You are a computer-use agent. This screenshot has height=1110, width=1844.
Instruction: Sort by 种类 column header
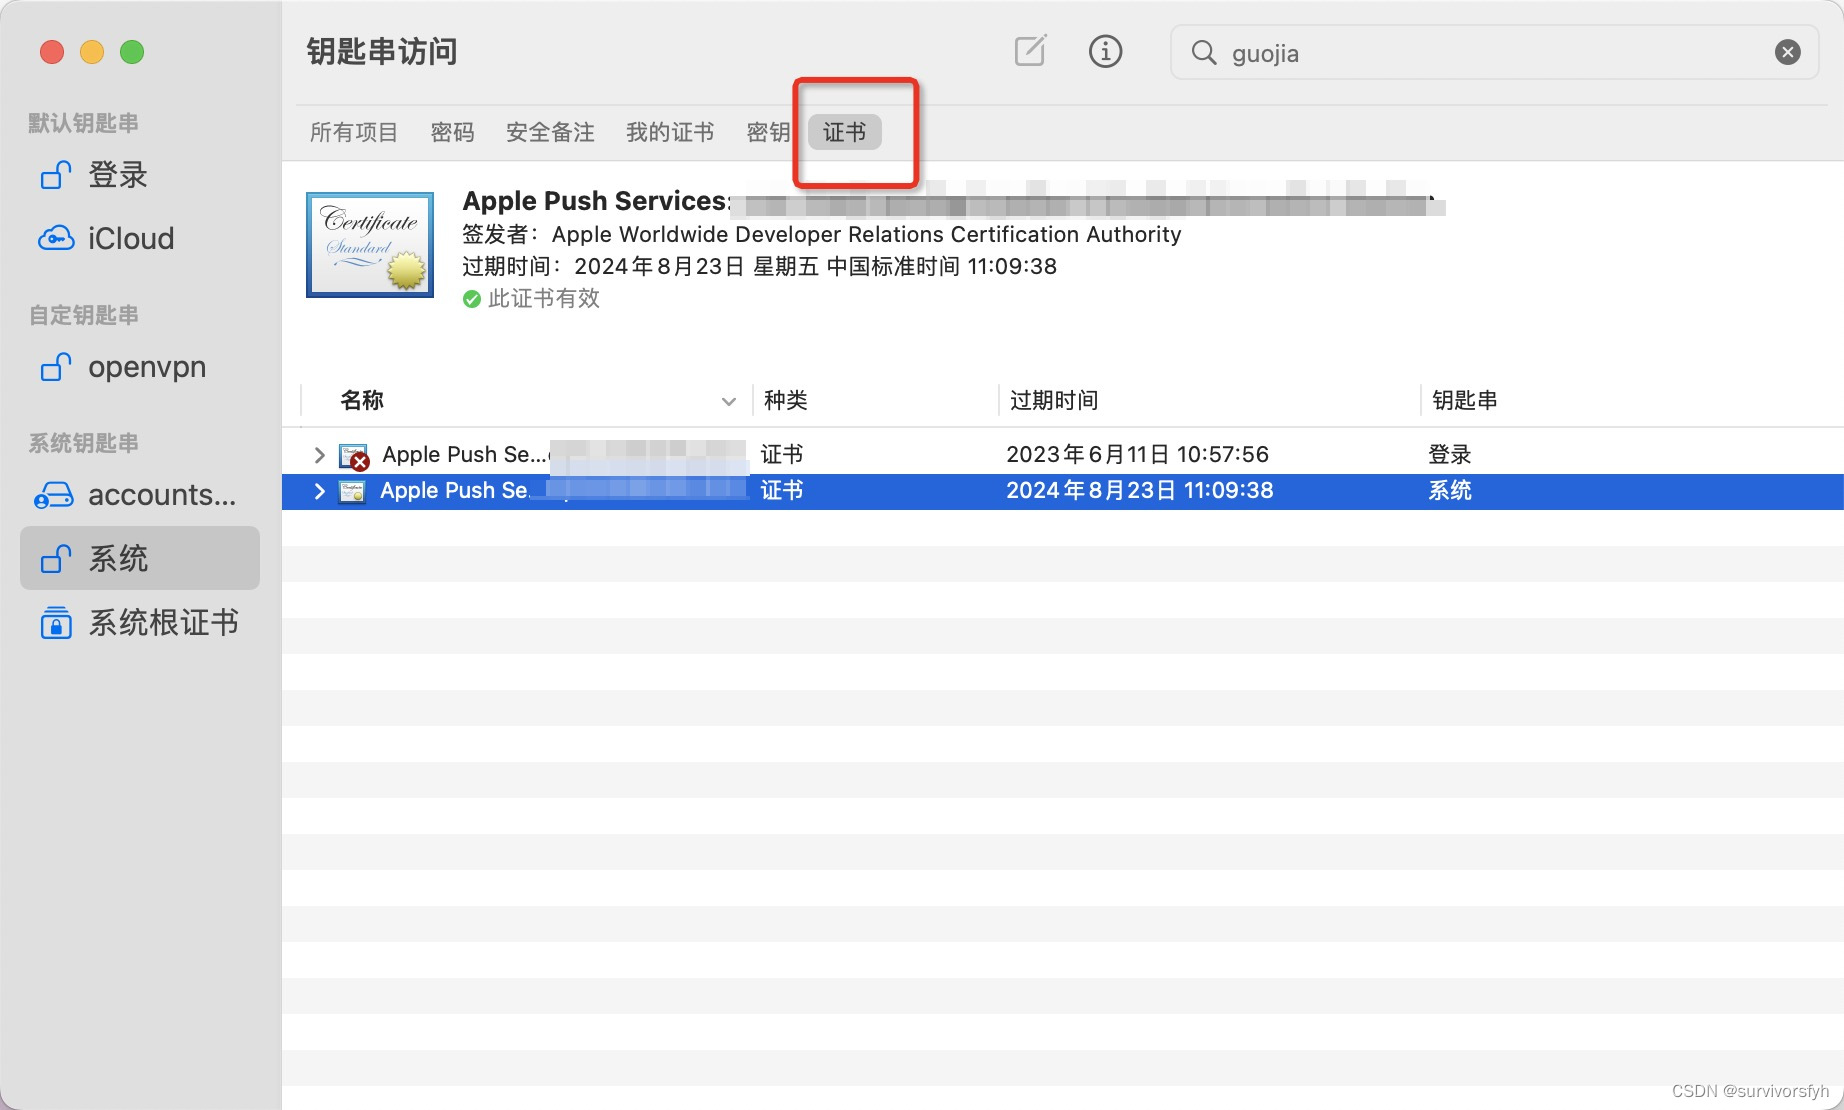tap(786, 400)
